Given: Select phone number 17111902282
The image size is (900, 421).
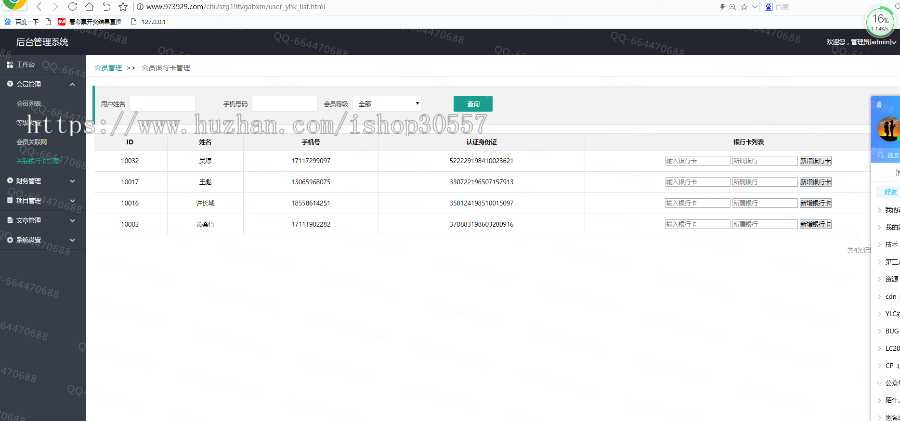Looking at the screenshot, I should [311, 224].
